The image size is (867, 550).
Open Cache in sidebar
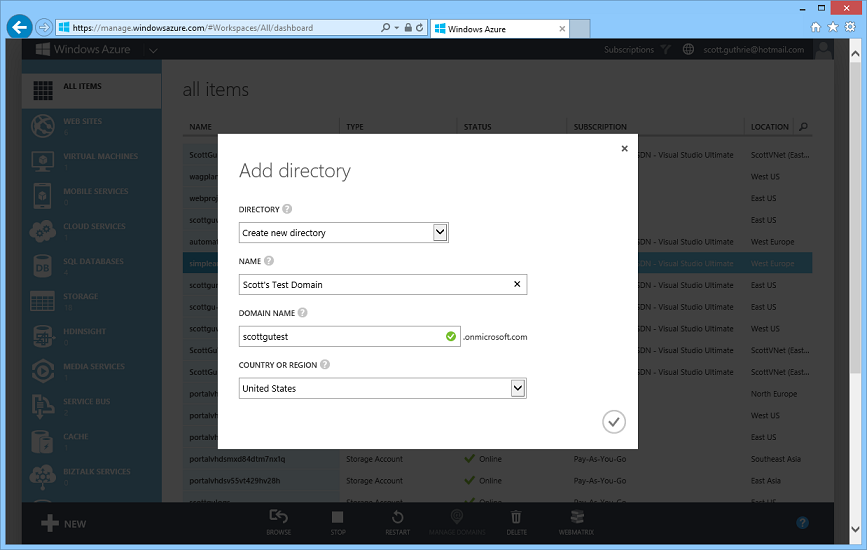pos(91,441)
